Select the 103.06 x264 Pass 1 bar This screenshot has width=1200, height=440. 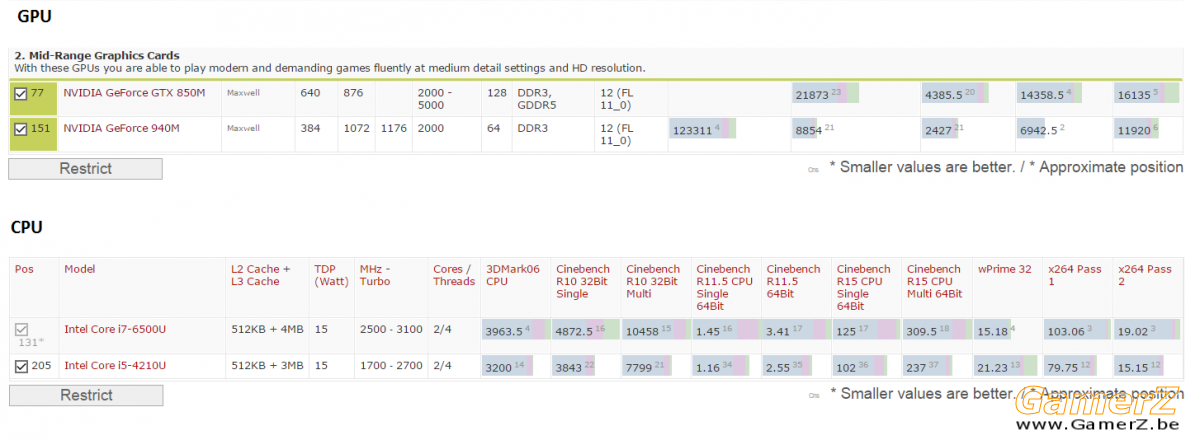[x=1076, y=330]
